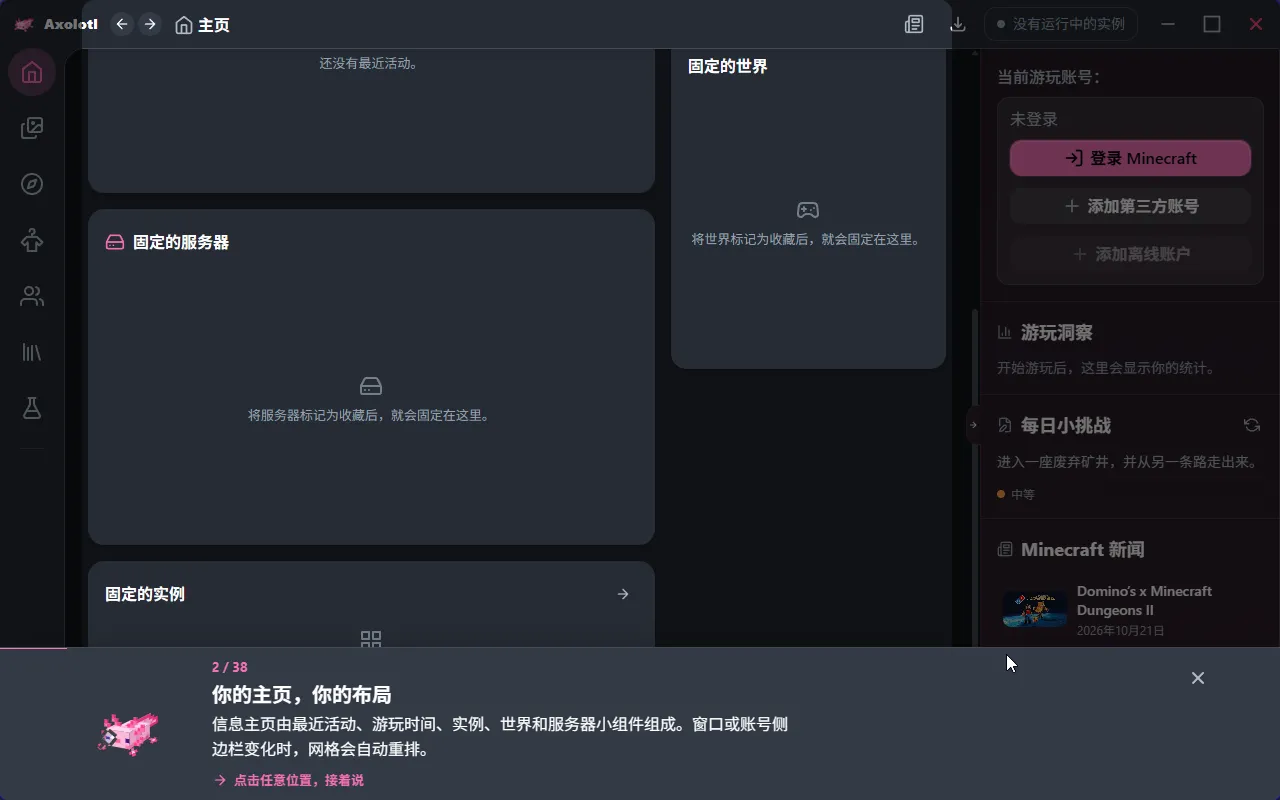
Task: Collapse the account sidebar with arrow handle
Action: tap(973, 425)
